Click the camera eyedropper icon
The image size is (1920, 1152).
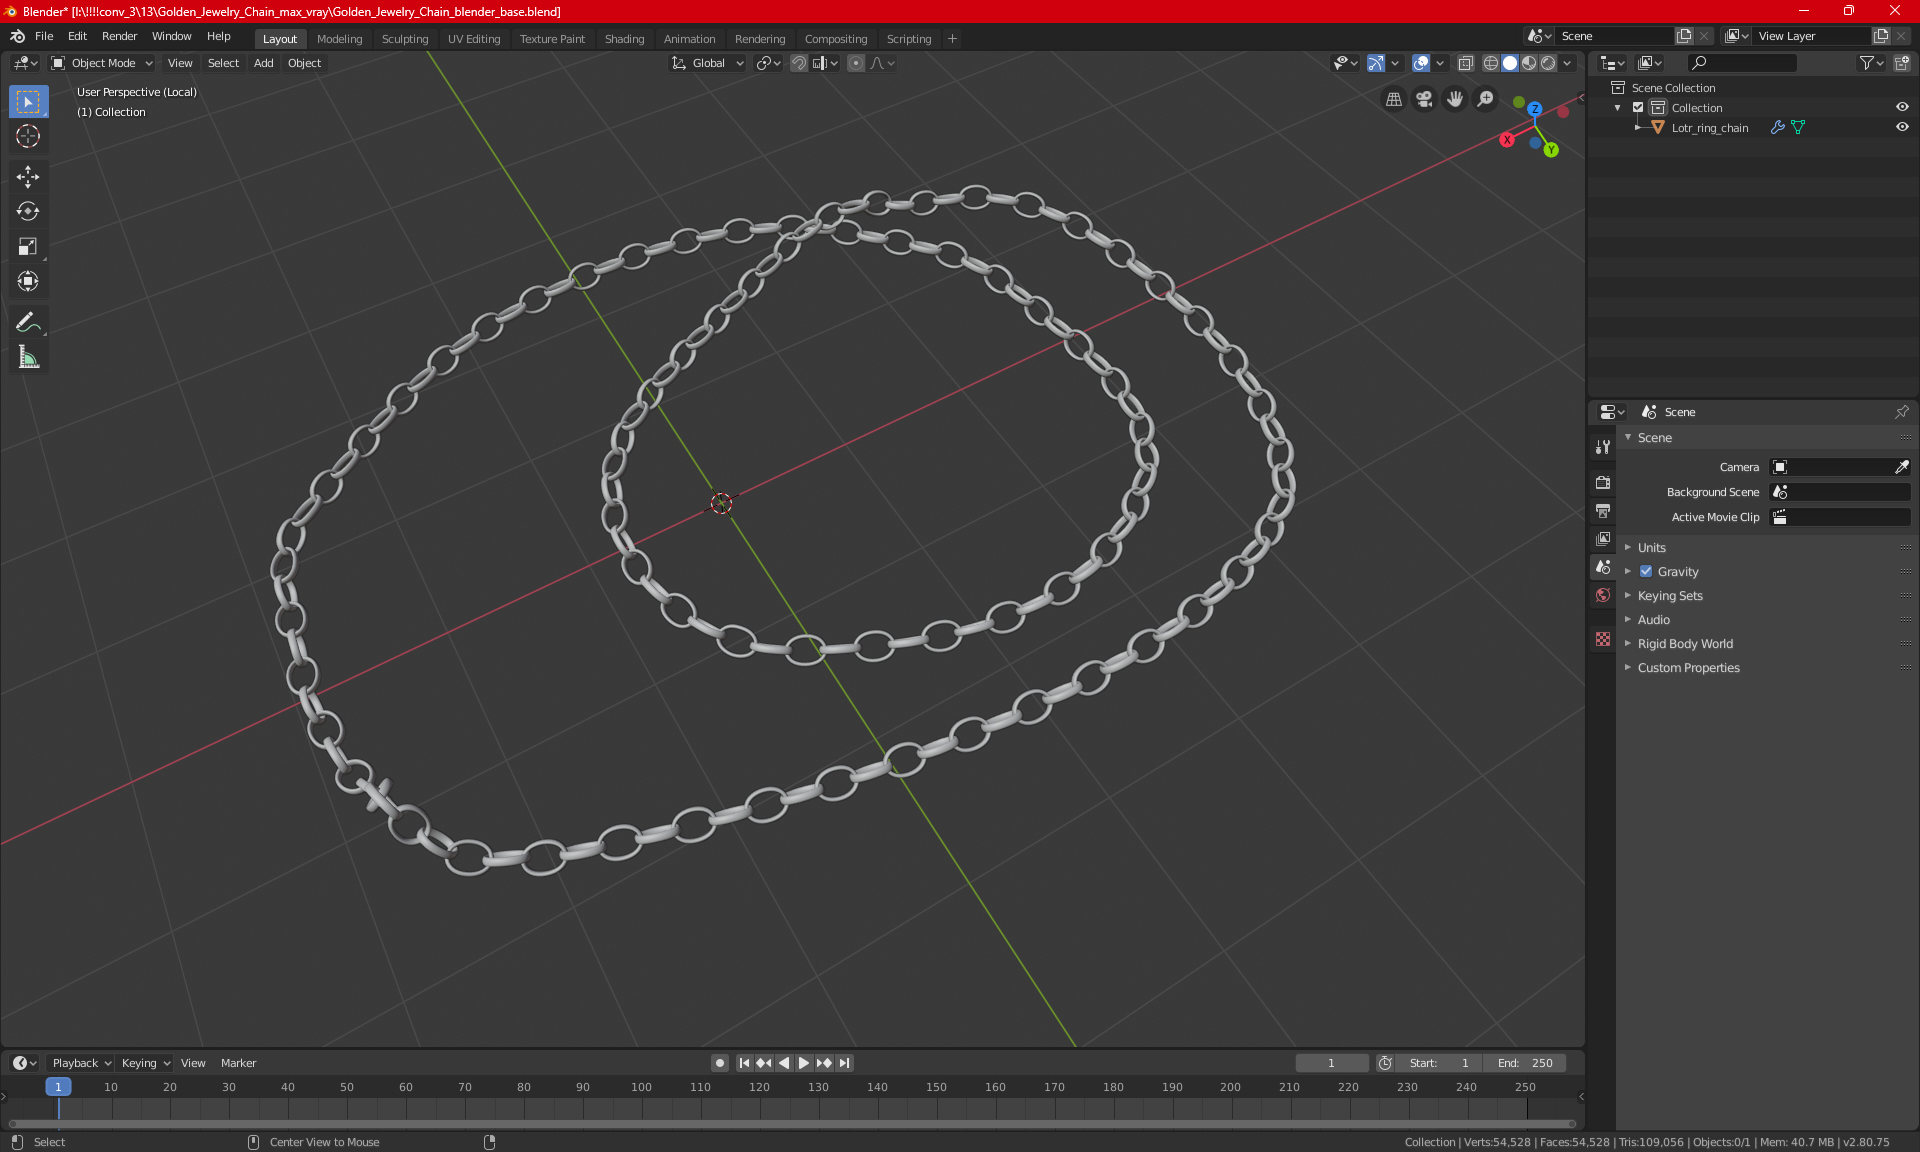[x=1901, y=467]
